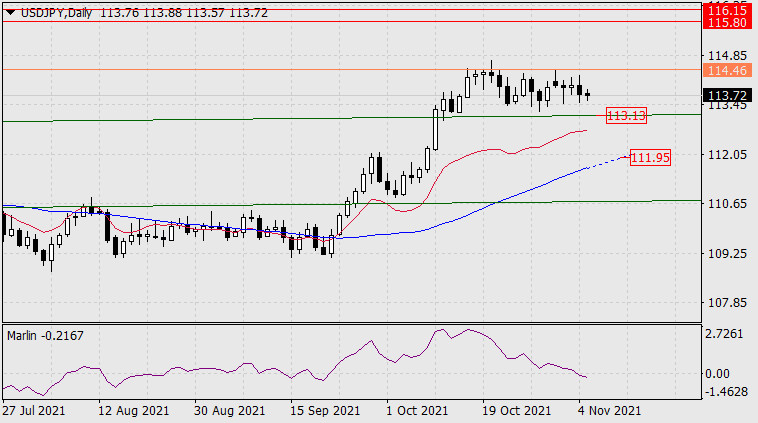This screenshot has width=758, height=423.
Task: Click the Marlin -0.2167 indicator label
Action: click(45, 335)
